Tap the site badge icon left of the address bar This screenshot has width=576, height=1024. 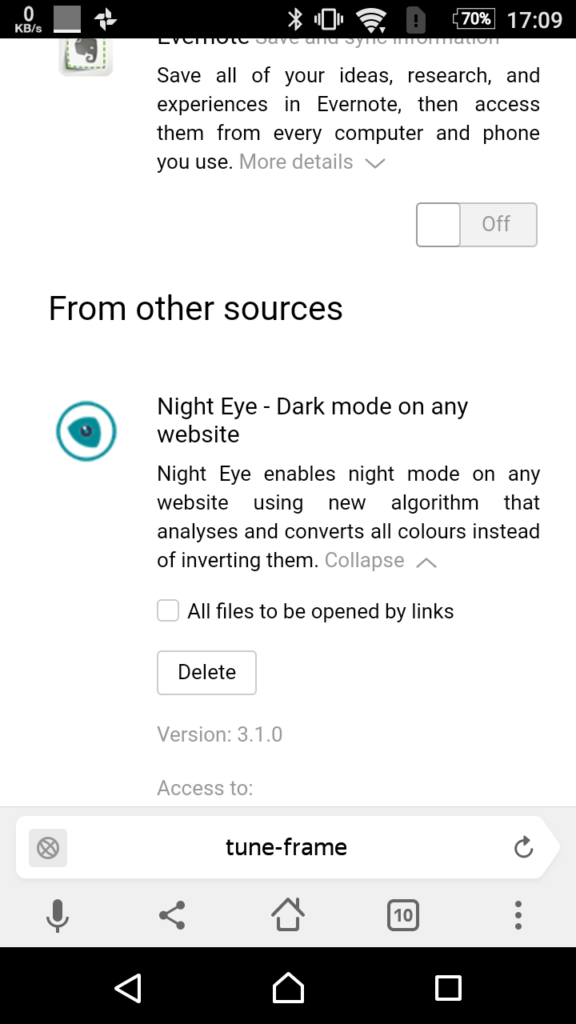coord(47,847)
